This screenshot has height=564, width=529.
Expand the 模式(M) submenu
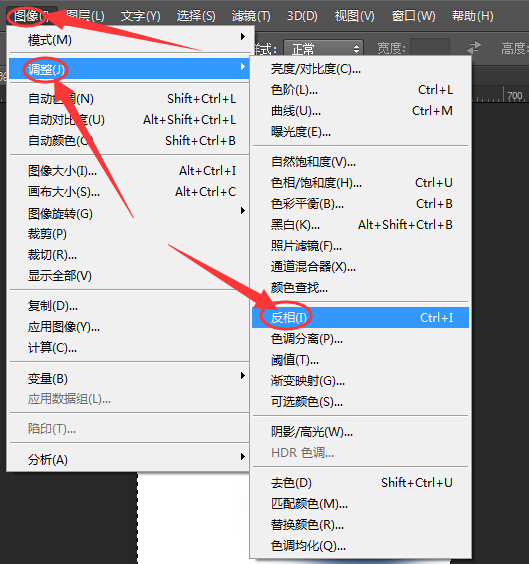coord(129,39)
